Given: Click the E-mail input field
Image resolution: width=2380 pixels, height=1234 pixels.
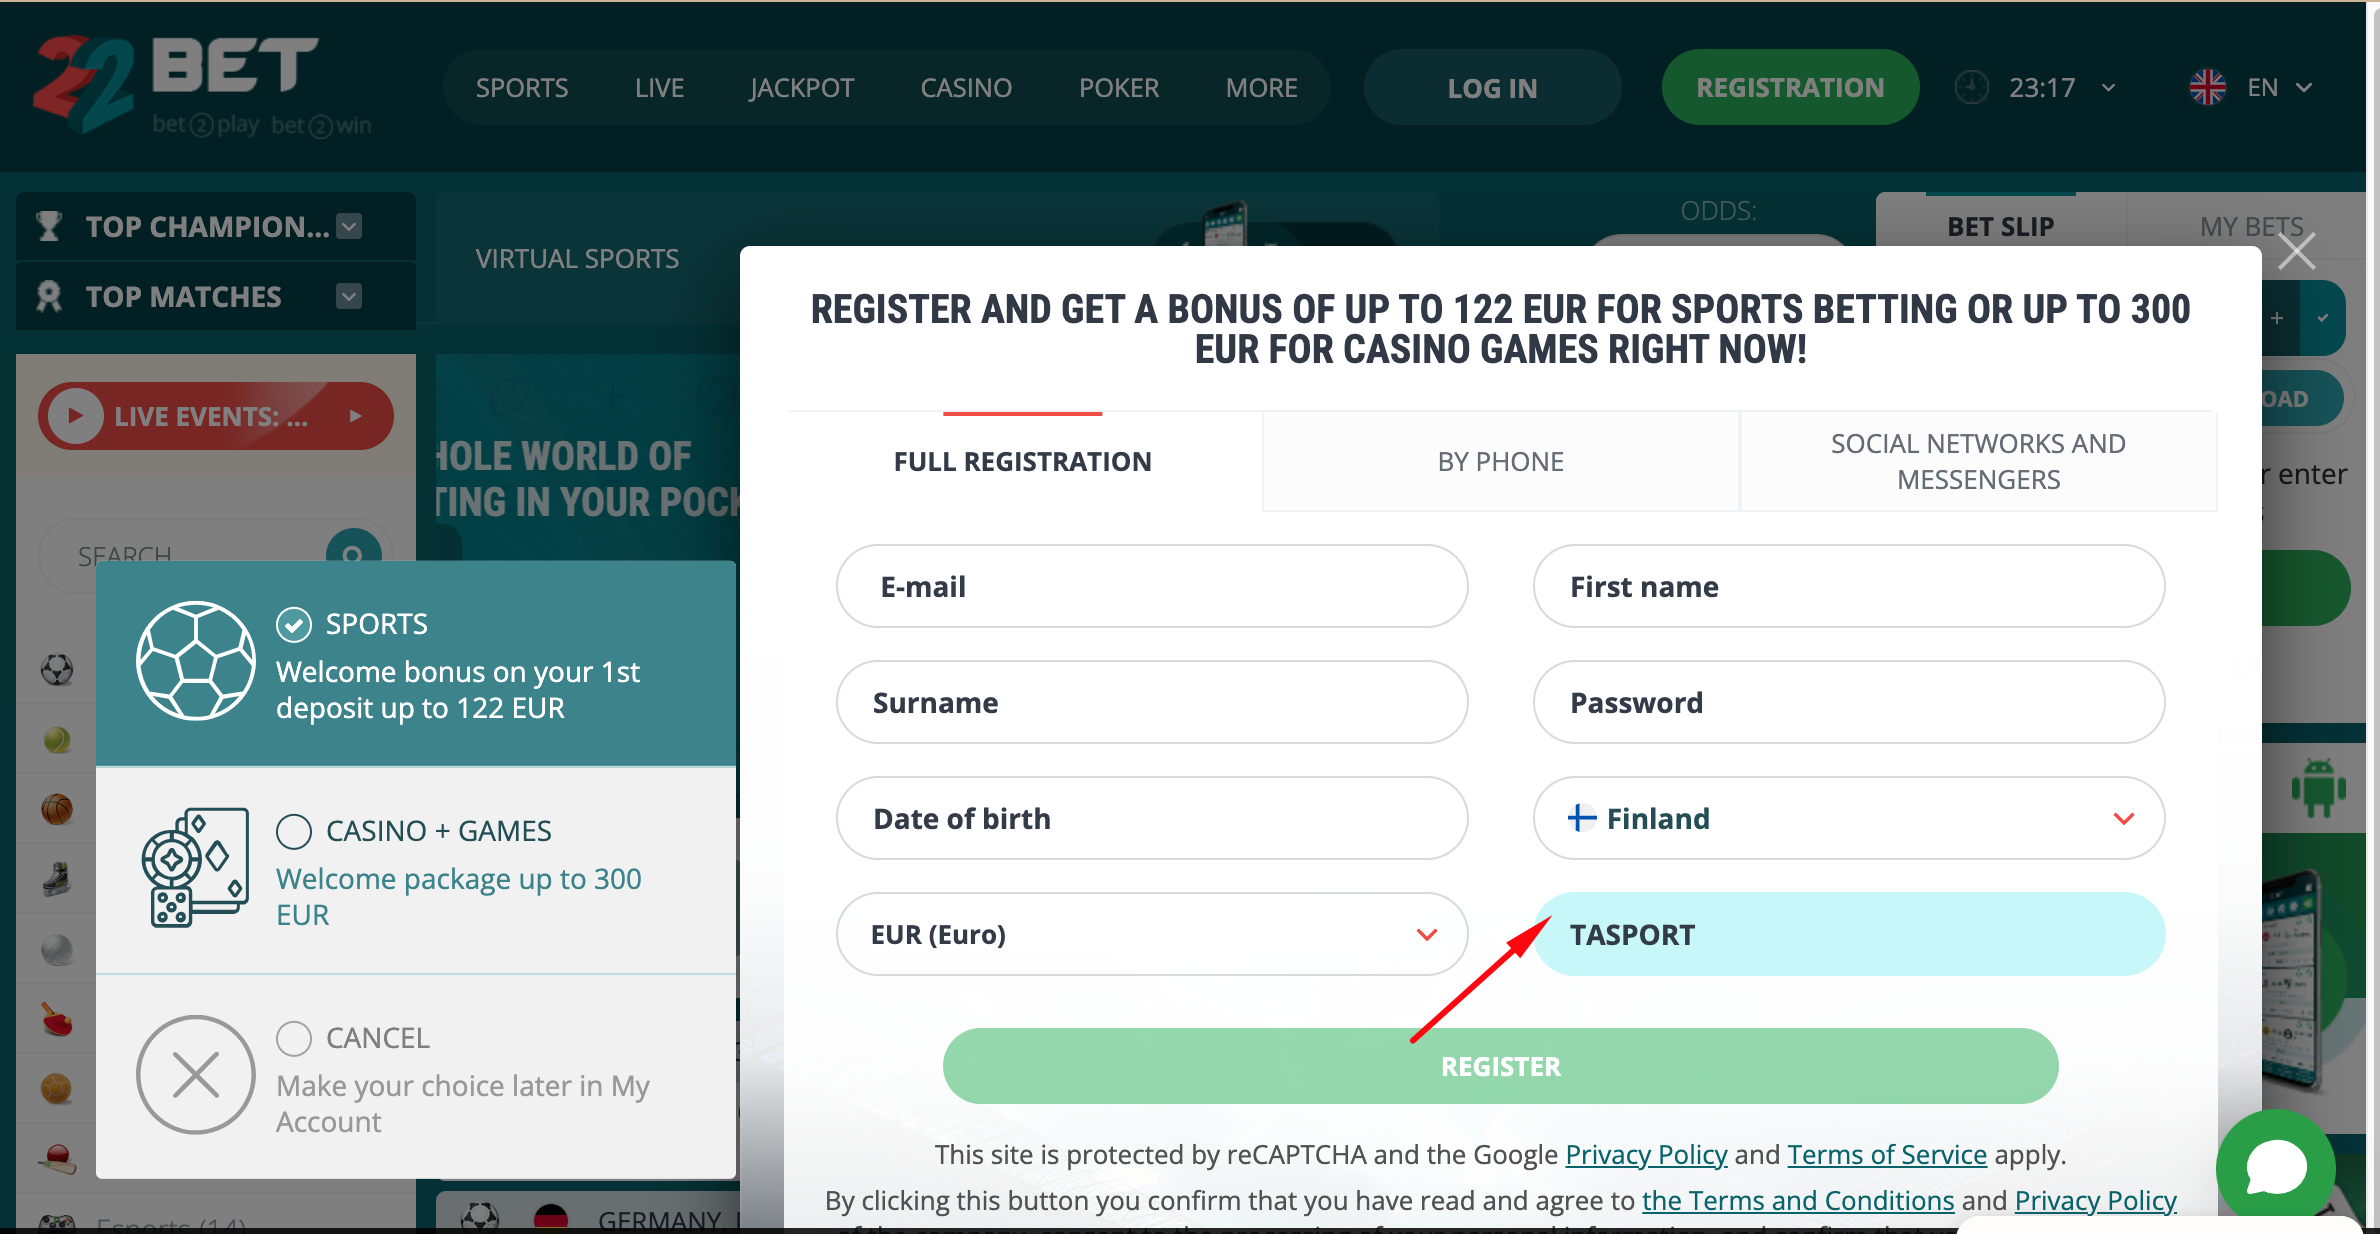Looking at the screenshot, I should tap(1151, 587).
